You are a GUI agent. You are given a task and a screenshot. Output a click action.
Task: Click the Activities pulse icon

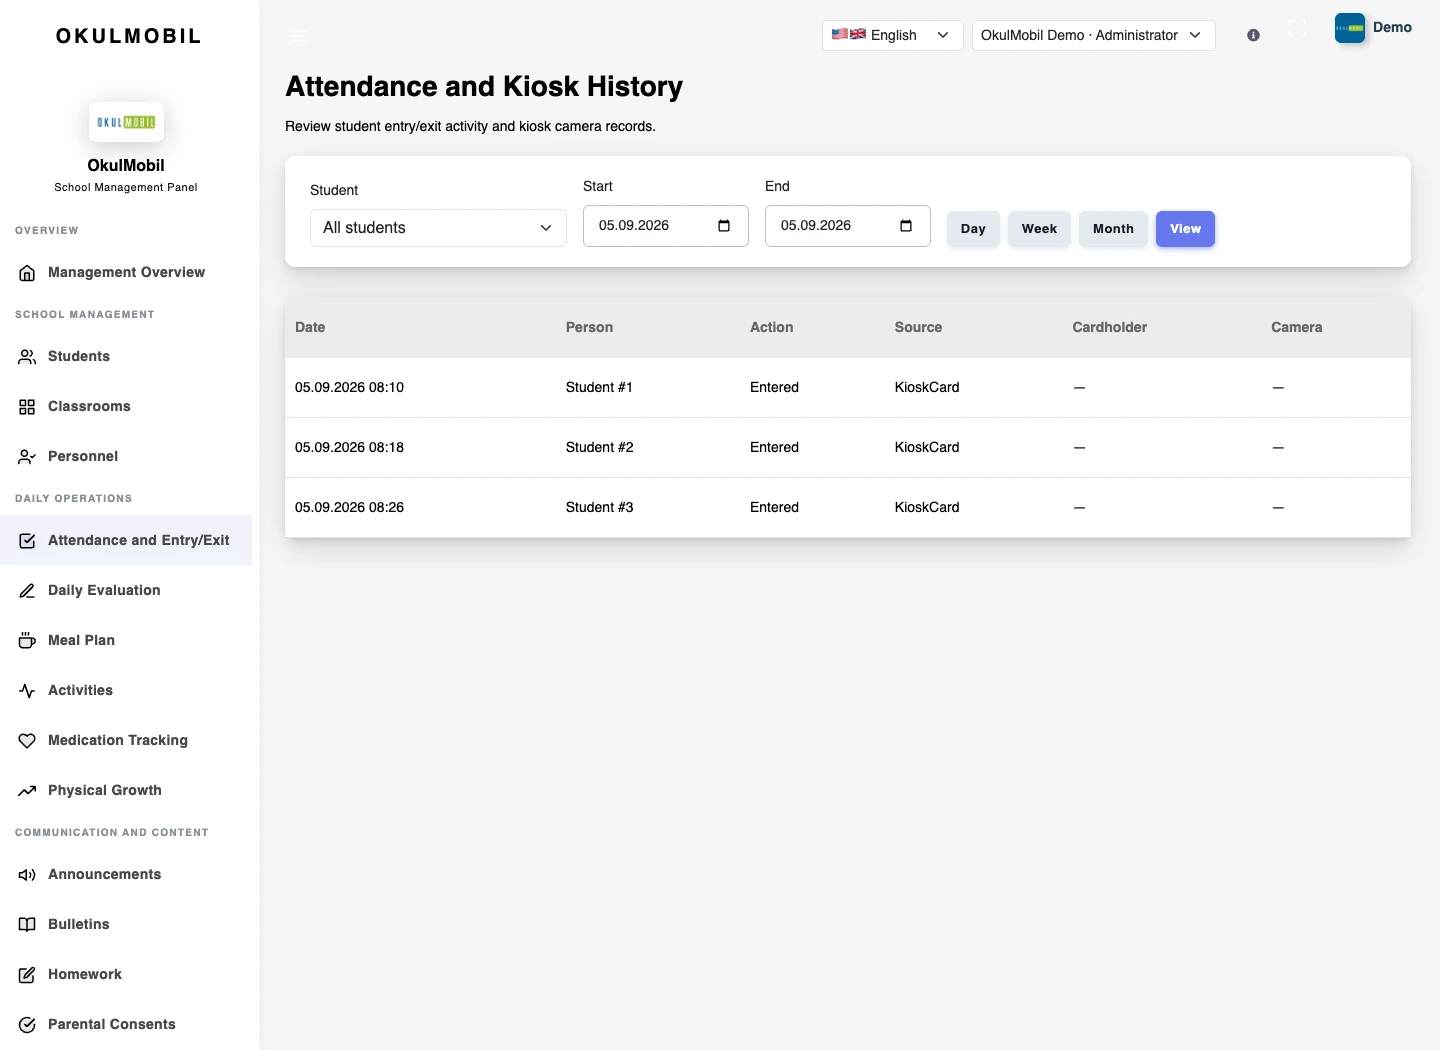[27, 691]
